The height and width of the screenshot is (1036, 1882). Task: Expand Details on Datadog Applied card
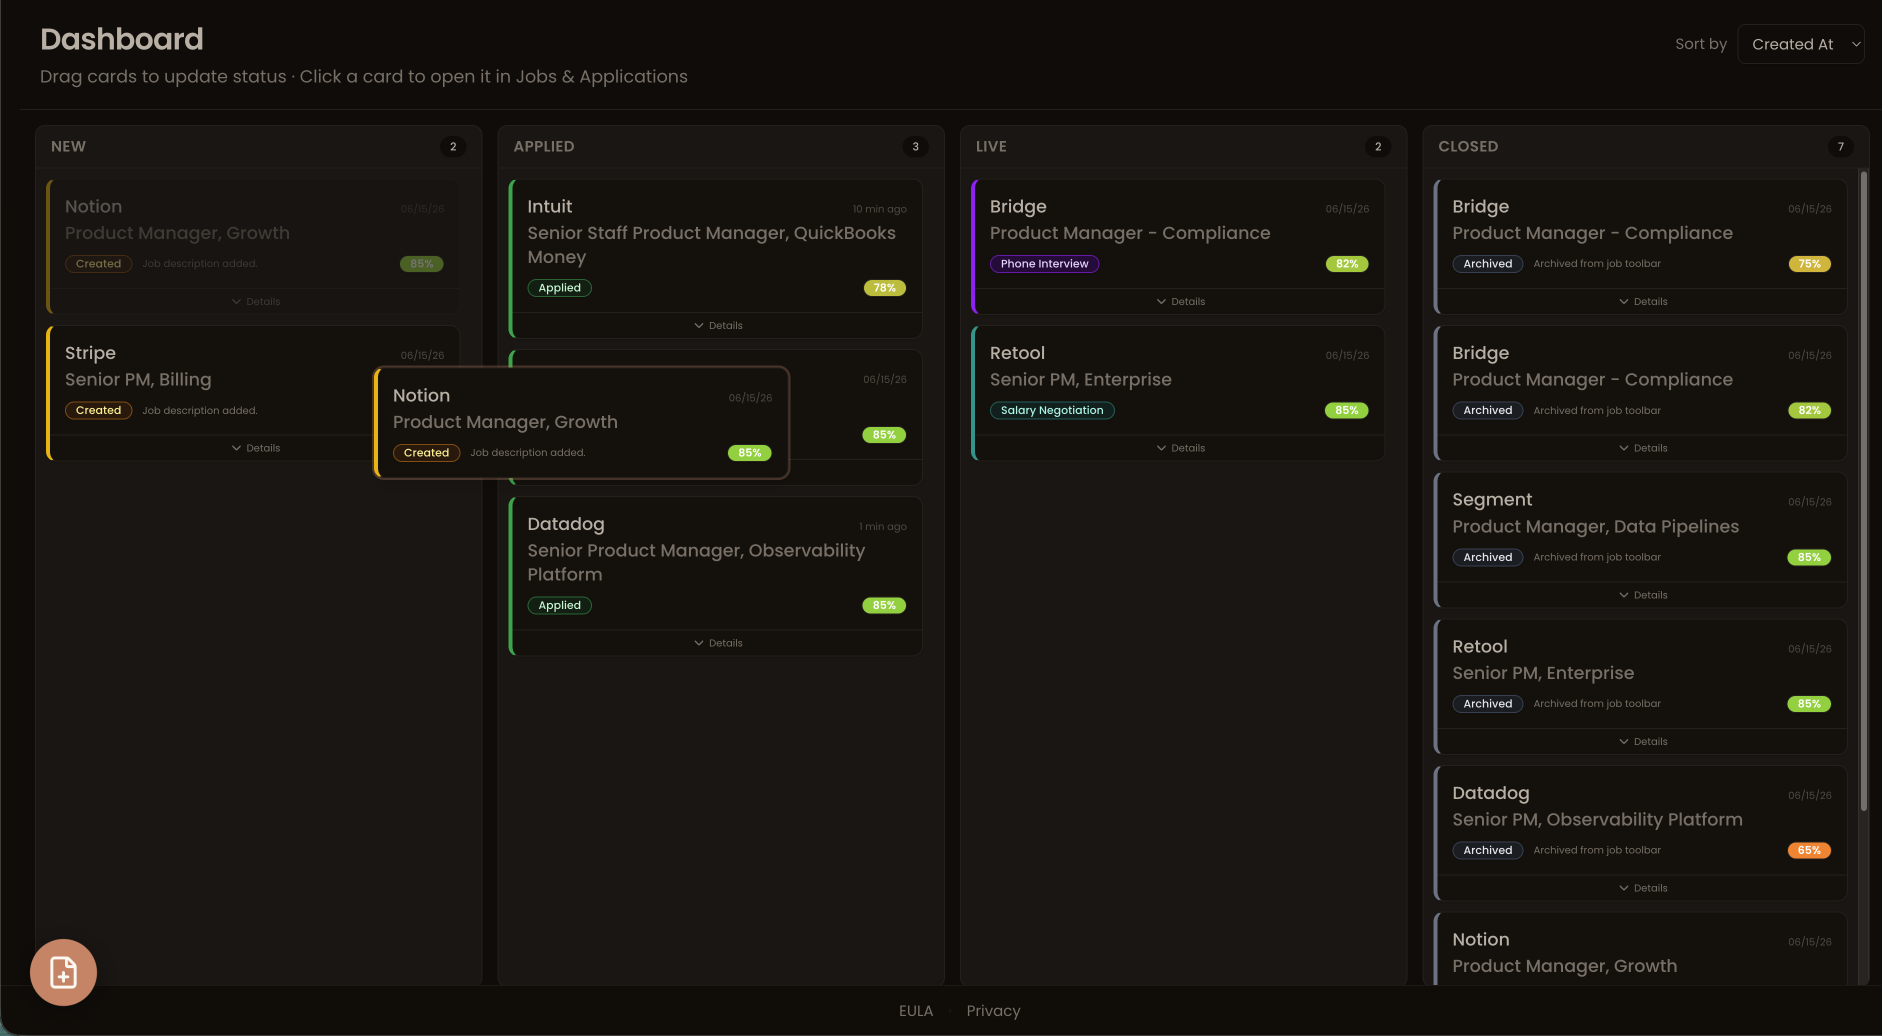[x=718, y=643]
